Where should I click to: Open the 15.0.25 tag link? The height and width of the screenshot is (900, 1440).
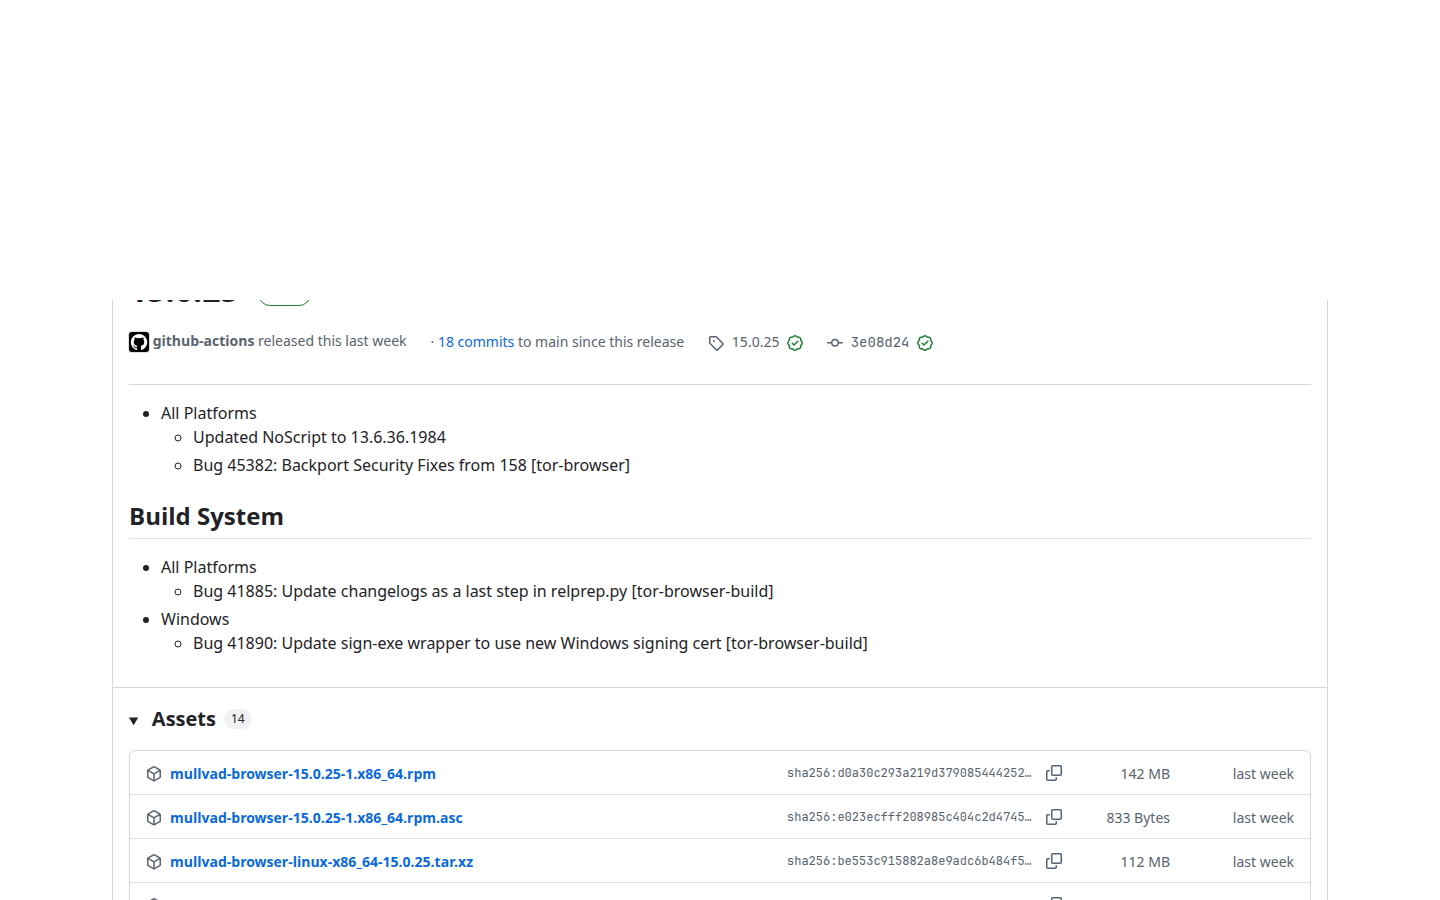click(755, 342)
